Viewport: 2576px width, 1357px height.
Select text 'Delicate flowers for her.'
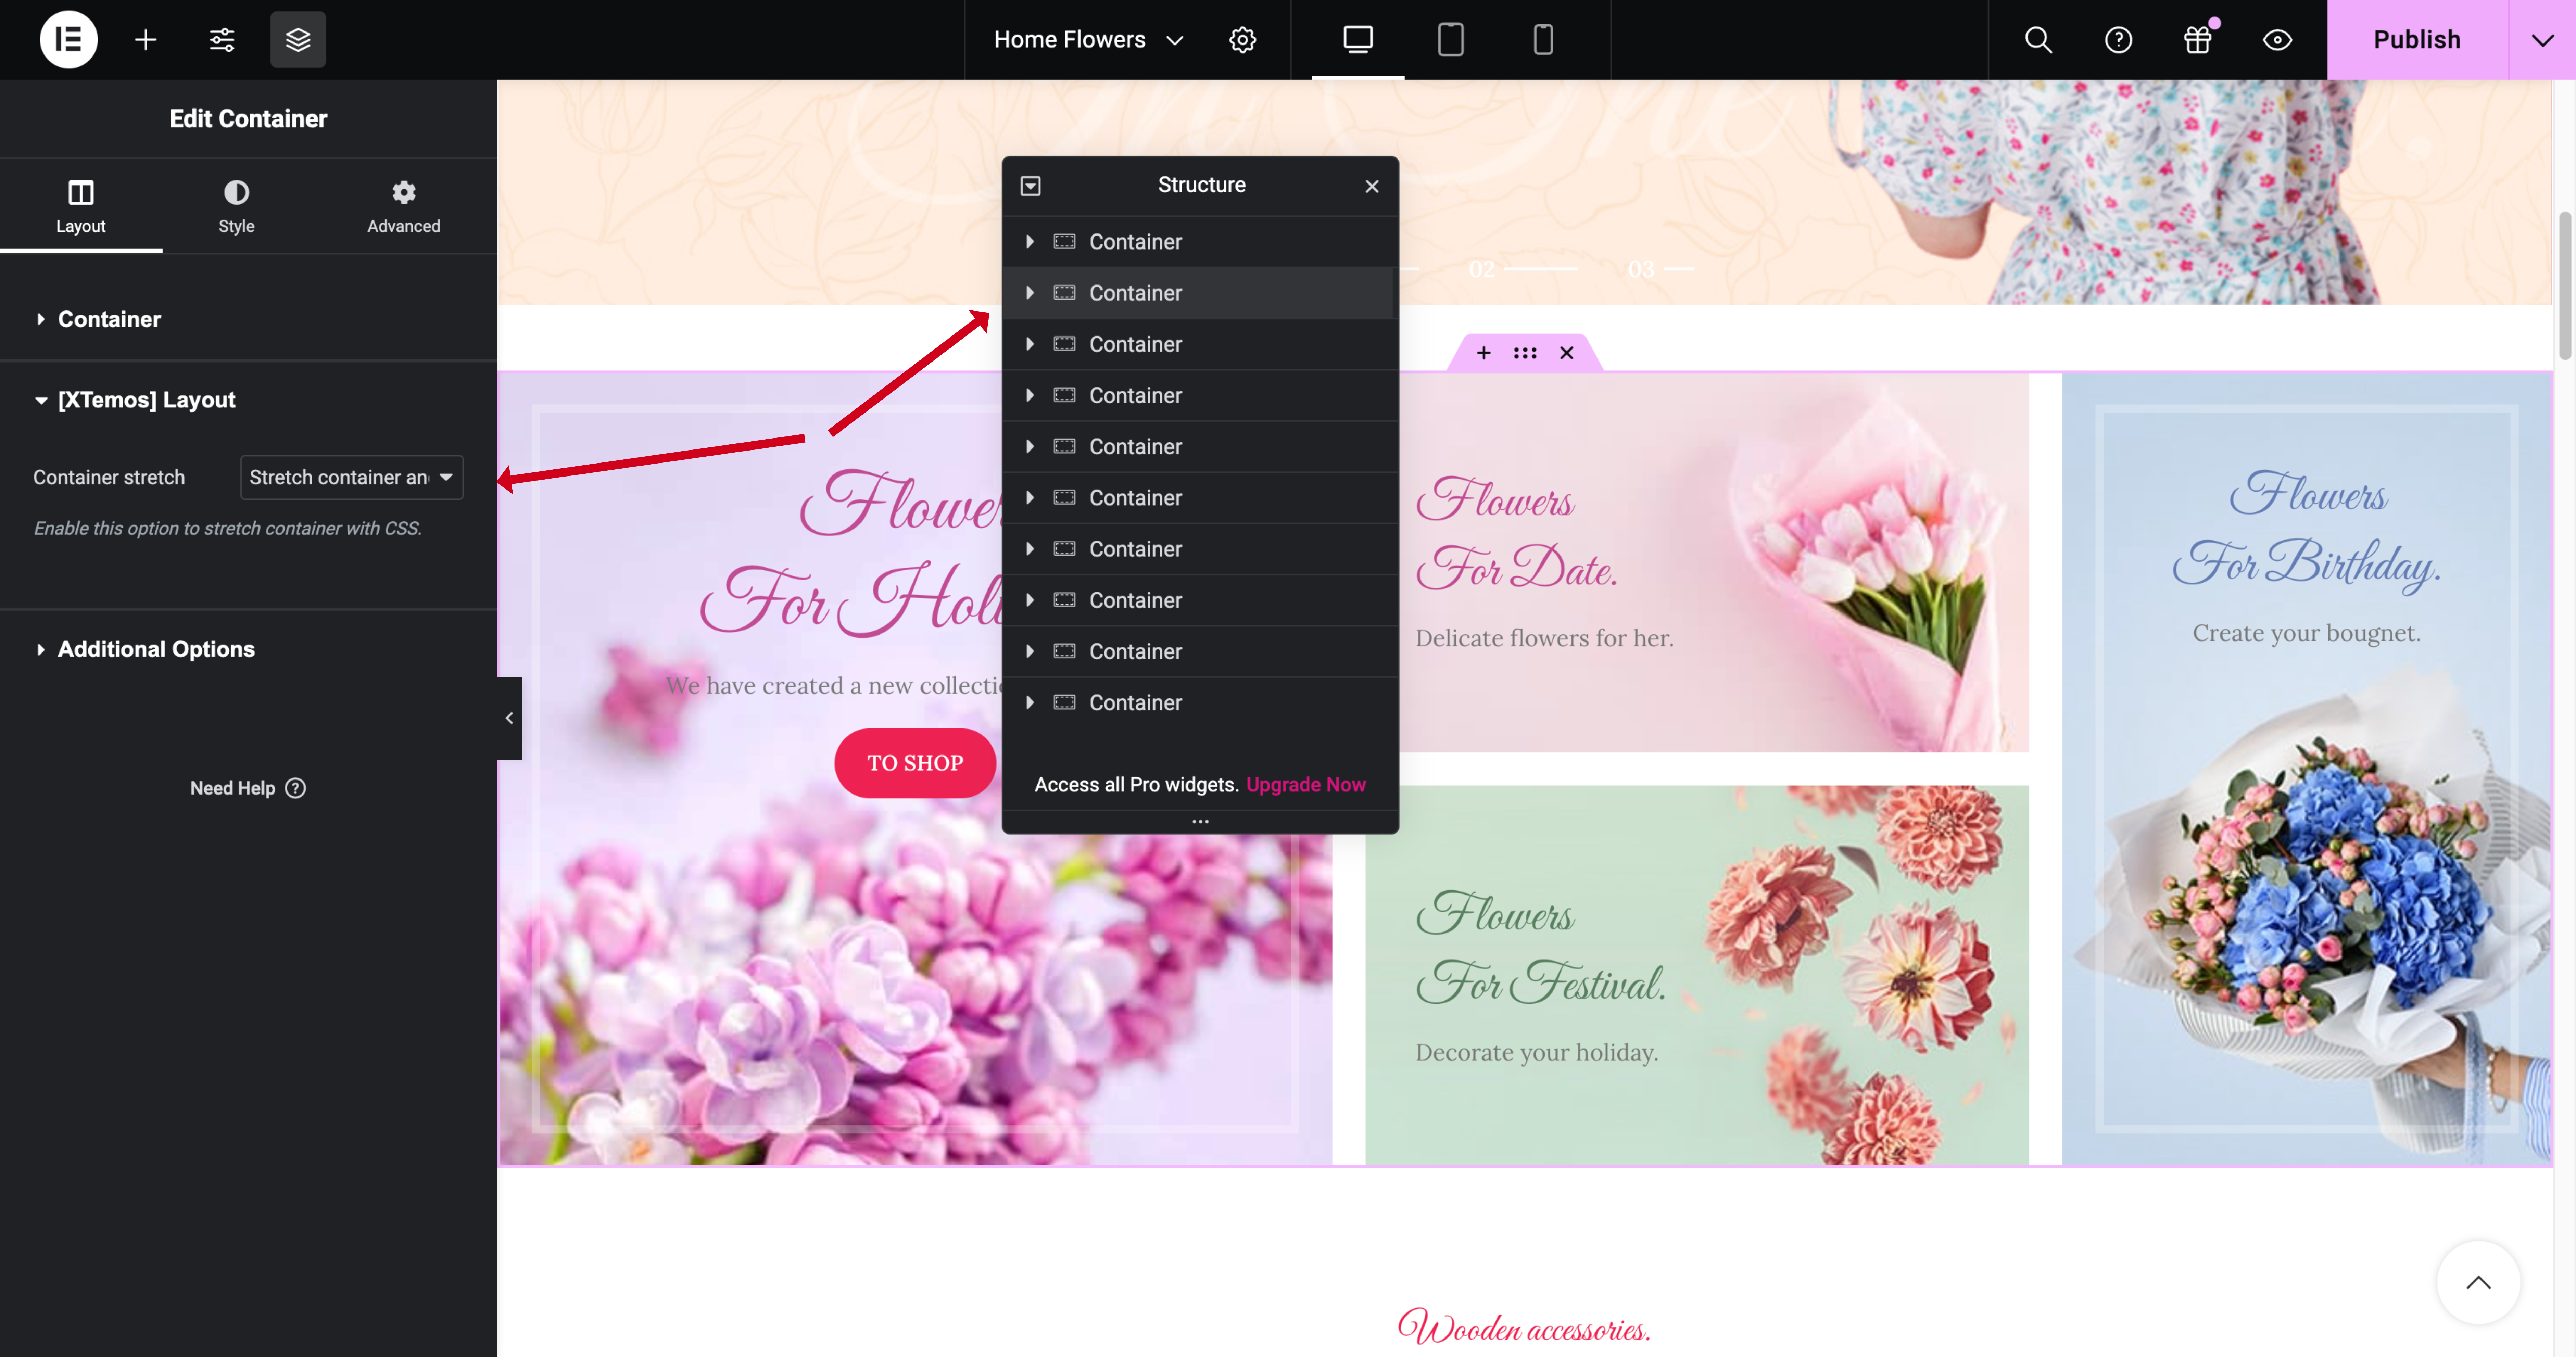click(1544, 638)
